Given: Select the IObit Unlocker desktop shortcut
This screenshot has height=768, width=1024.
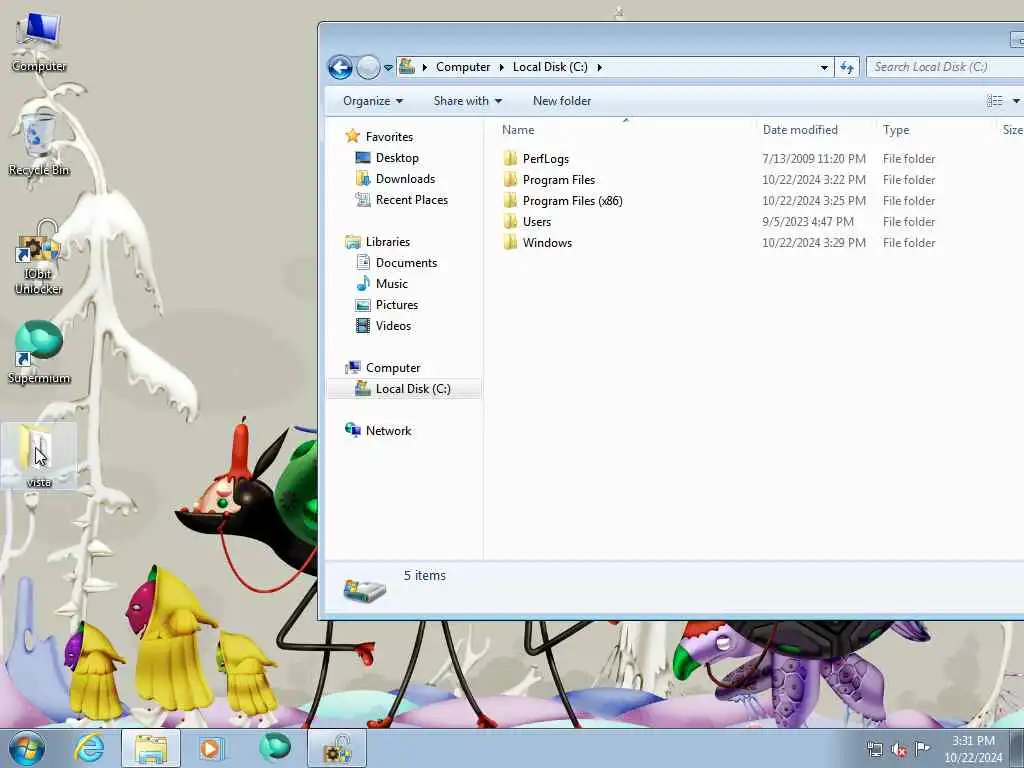Looking at the screenshot, I should coord(39,258).
